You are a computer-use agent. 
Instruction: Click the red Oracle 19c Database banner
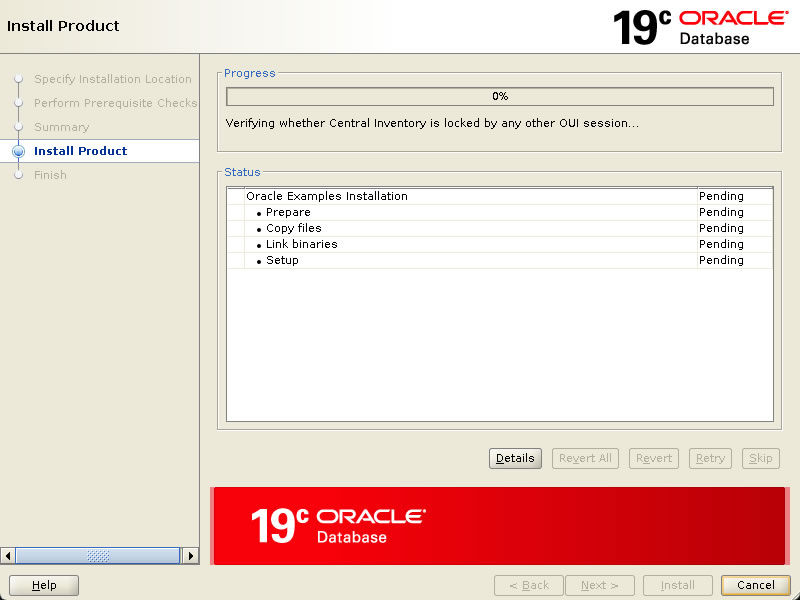tap(499, 526)
